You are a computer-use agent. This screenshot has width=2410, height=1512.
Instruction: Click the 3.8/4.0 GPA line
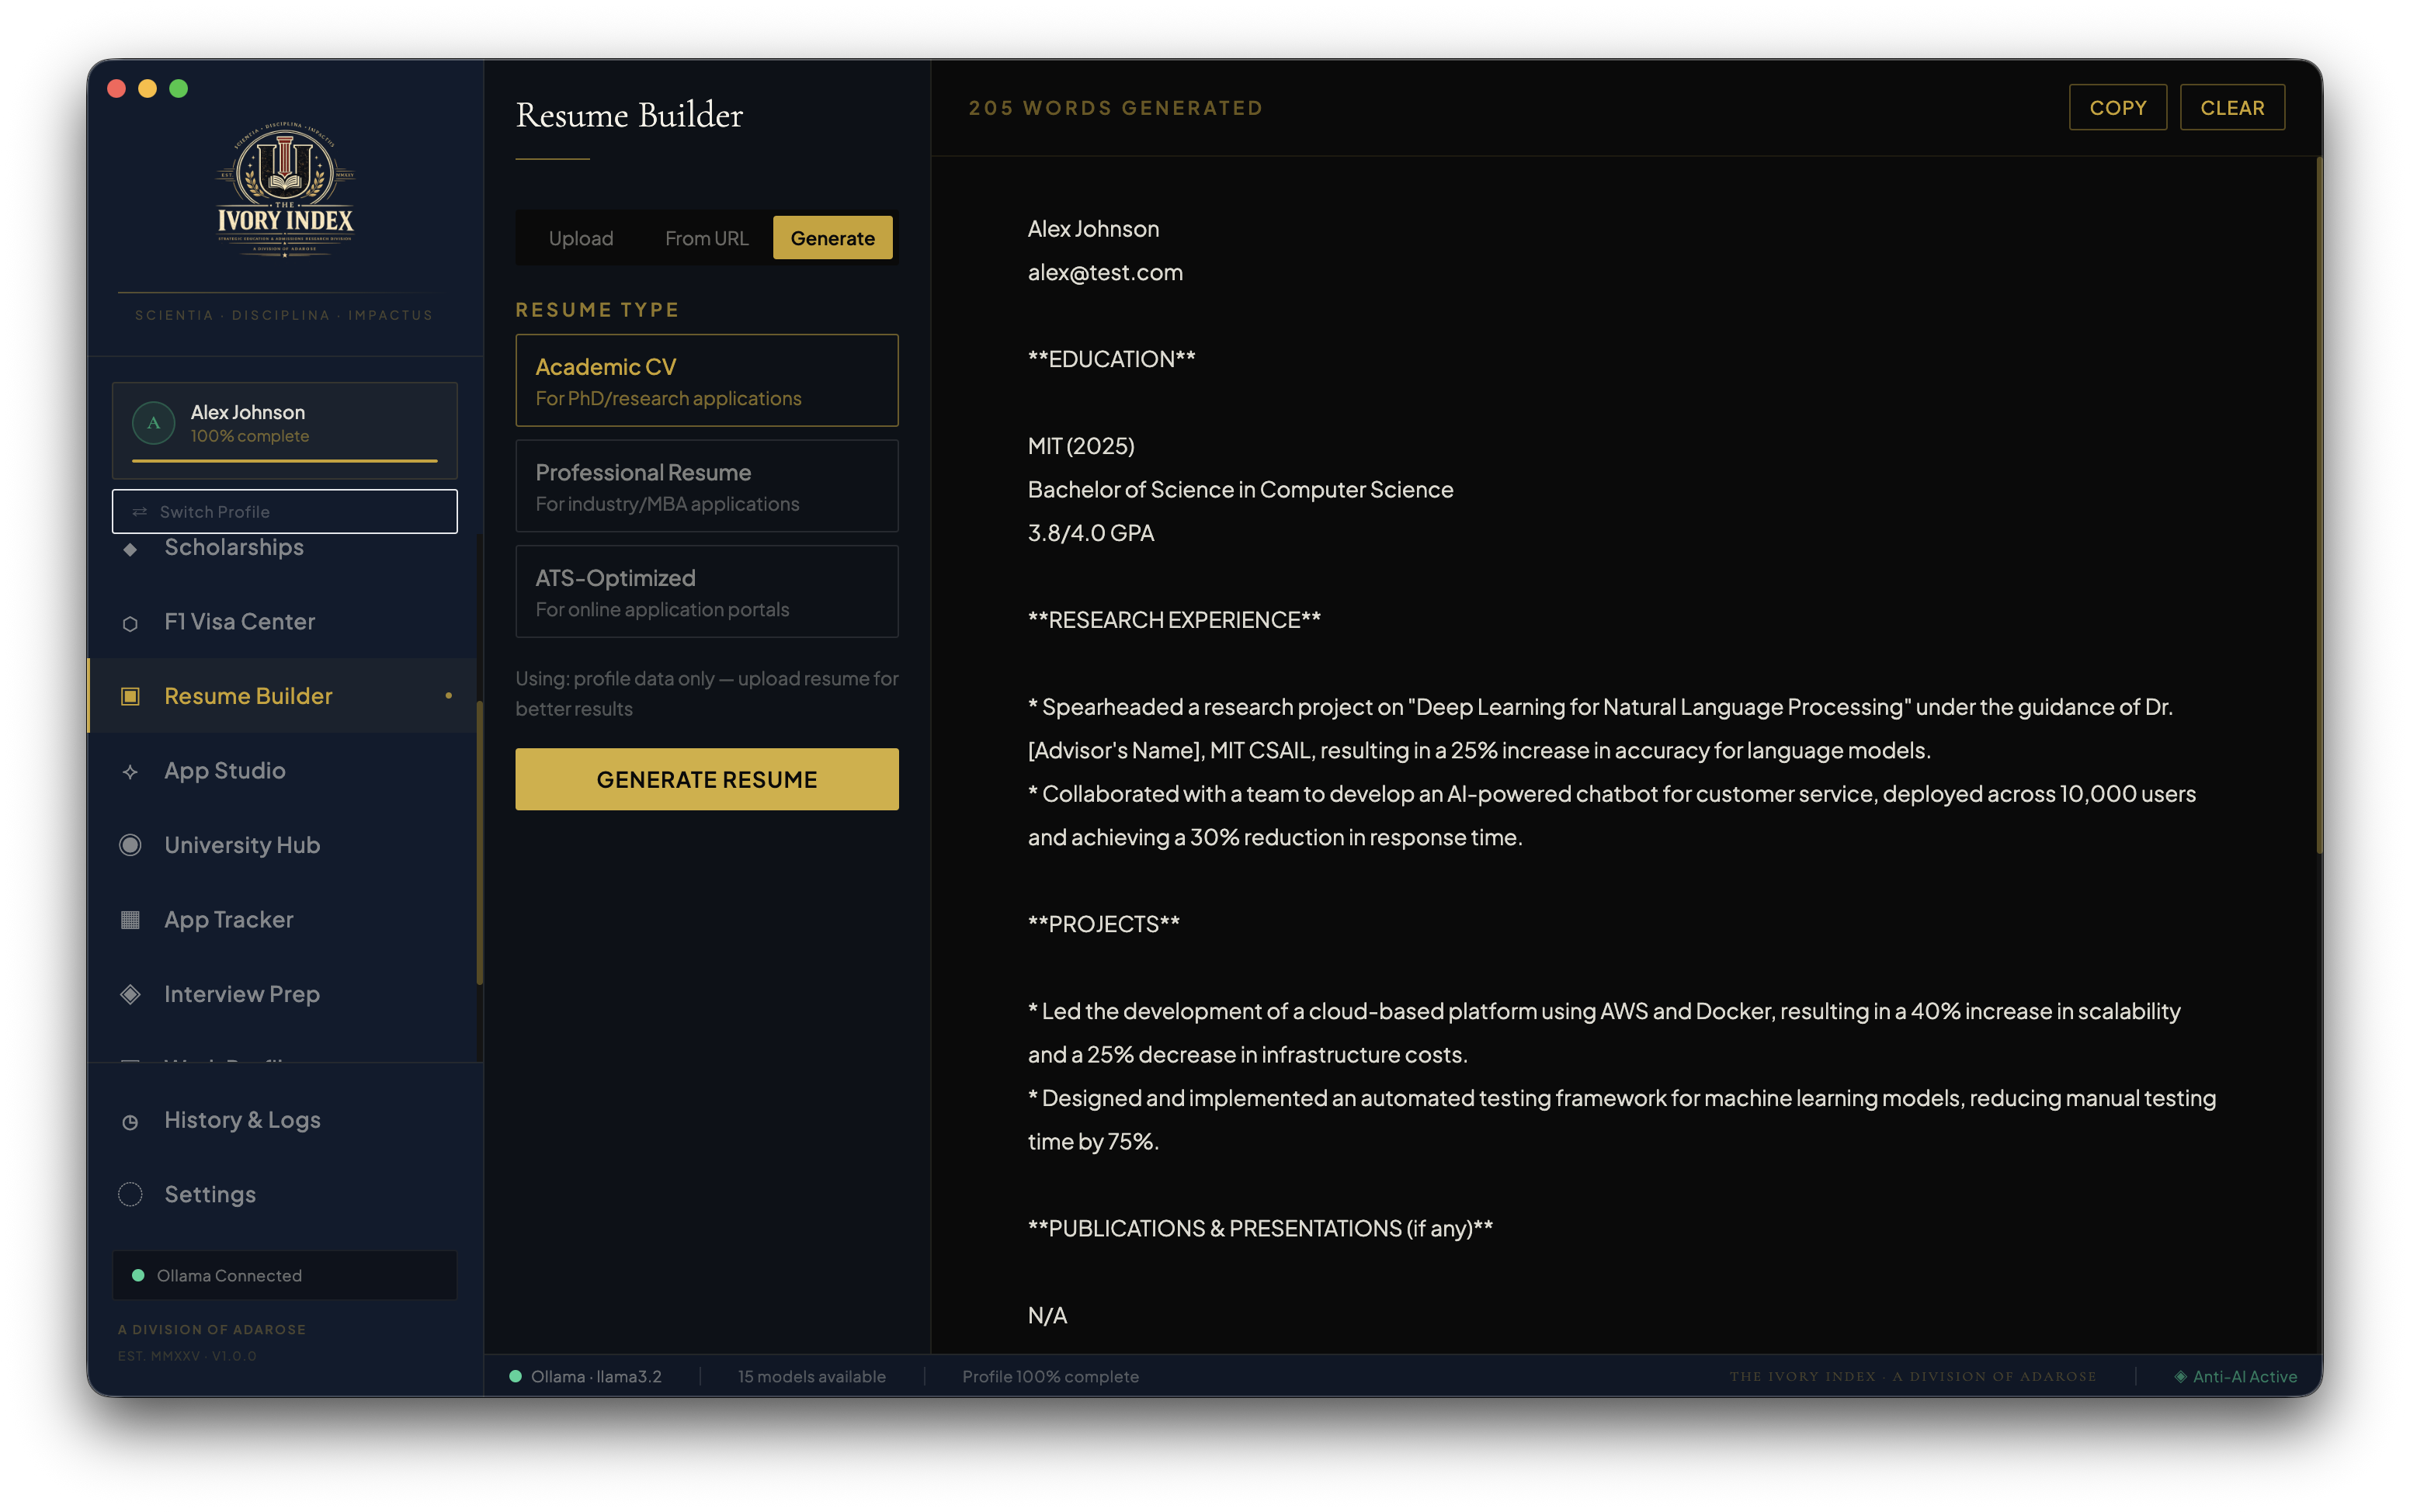(x=1091, y=533)
